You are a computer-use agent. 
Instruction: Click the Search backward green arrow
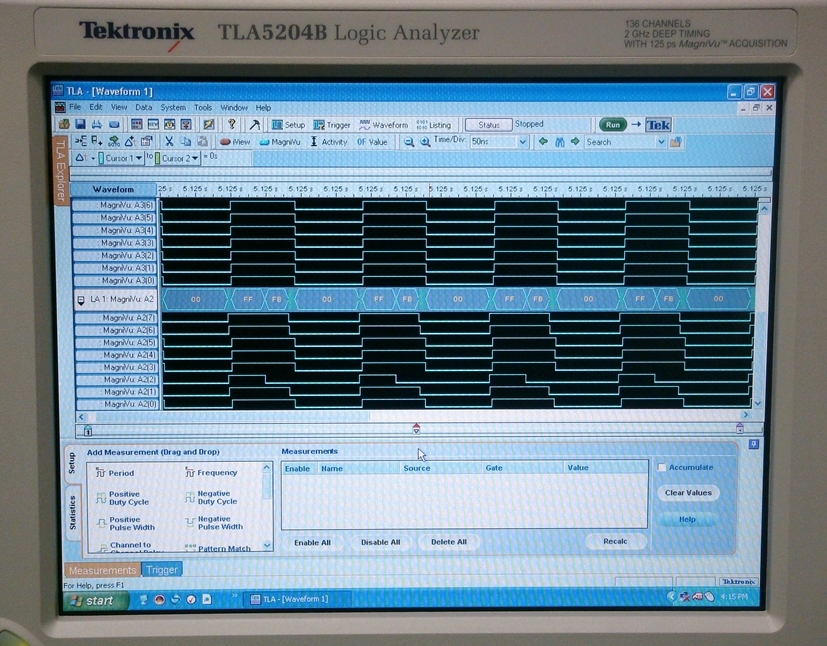click(x=543, y=141)
